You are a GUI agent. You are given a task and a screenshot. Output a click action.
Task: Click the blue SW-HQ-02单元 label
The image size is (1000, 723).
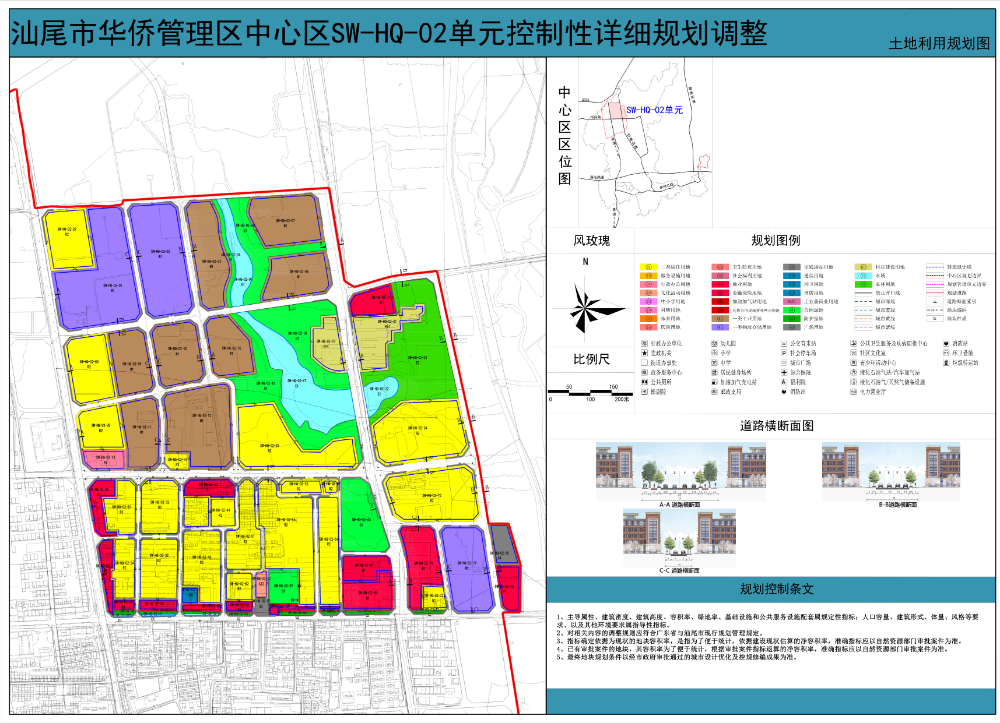click(x=653, y=109)
